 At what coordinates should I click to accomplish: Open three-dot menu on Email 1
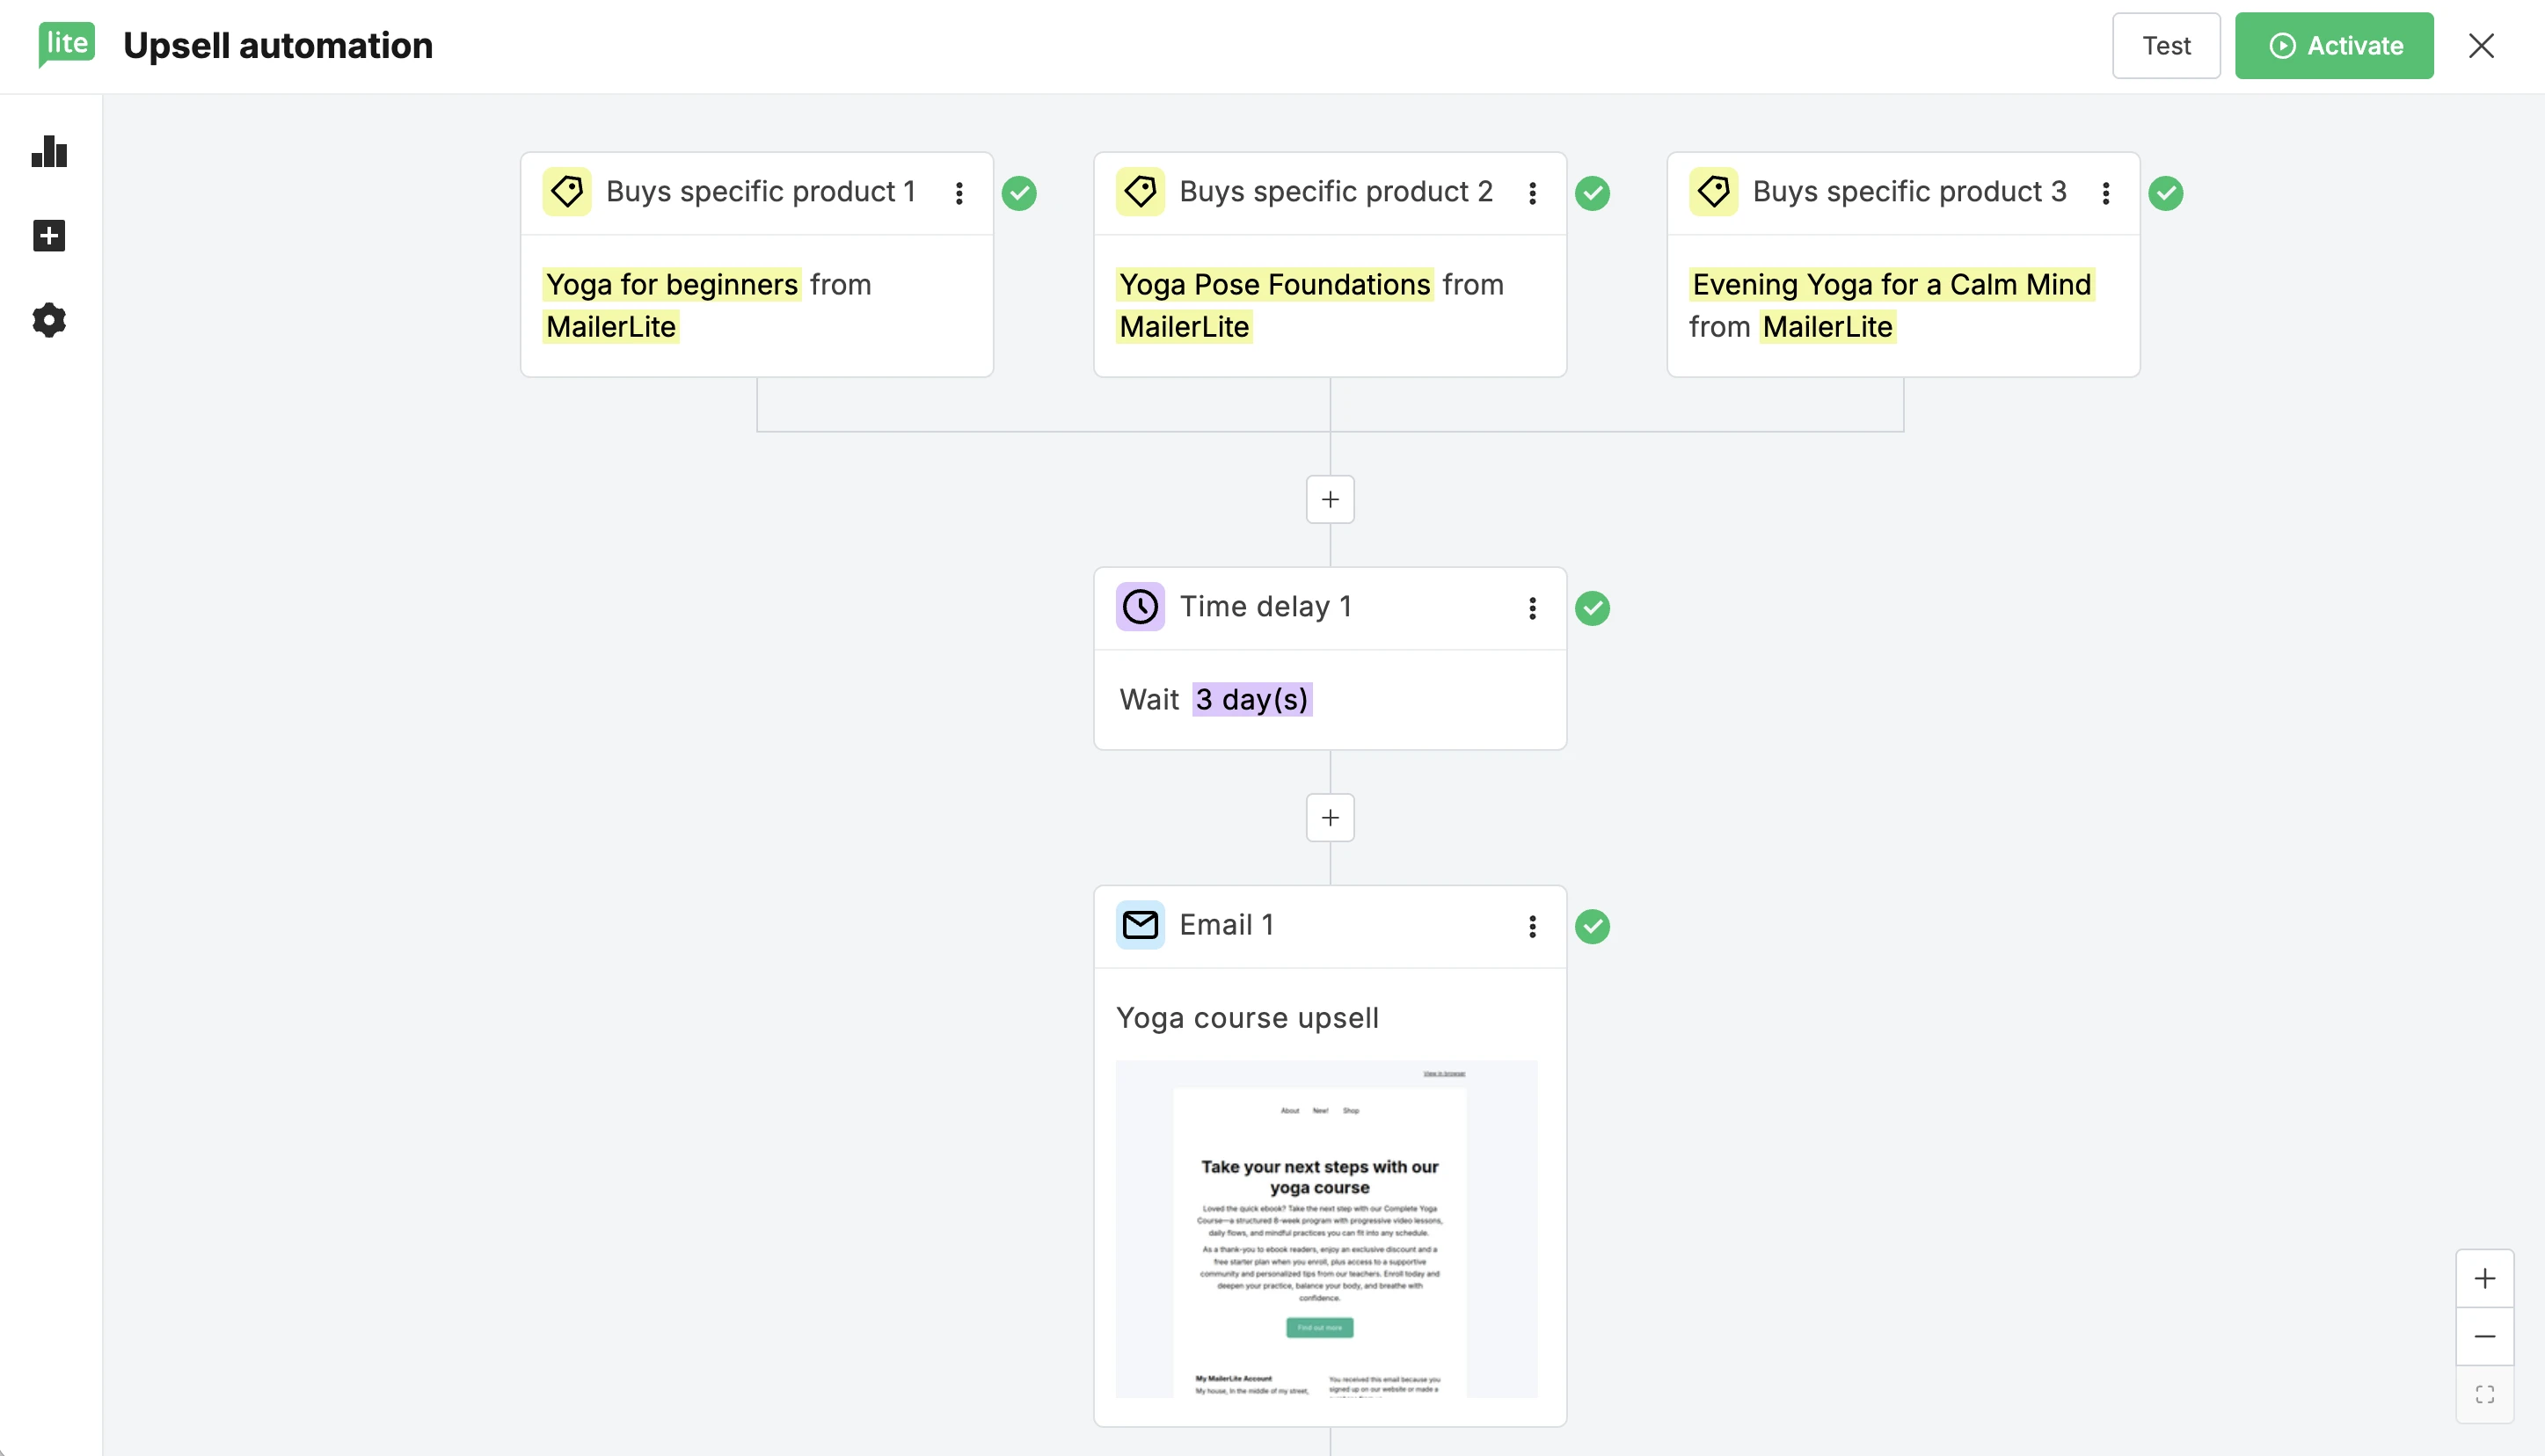coord(1532,927)
